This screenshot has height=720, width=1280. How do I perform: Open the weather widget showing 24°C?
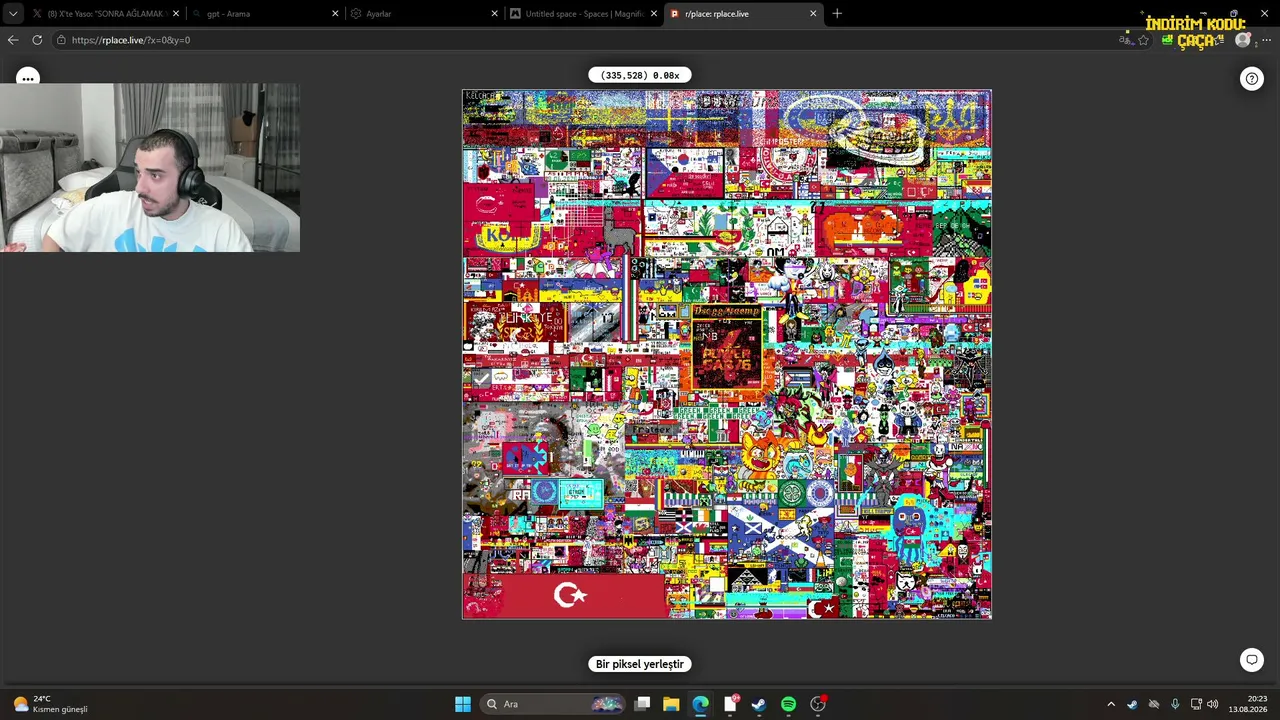coord(50,704)
